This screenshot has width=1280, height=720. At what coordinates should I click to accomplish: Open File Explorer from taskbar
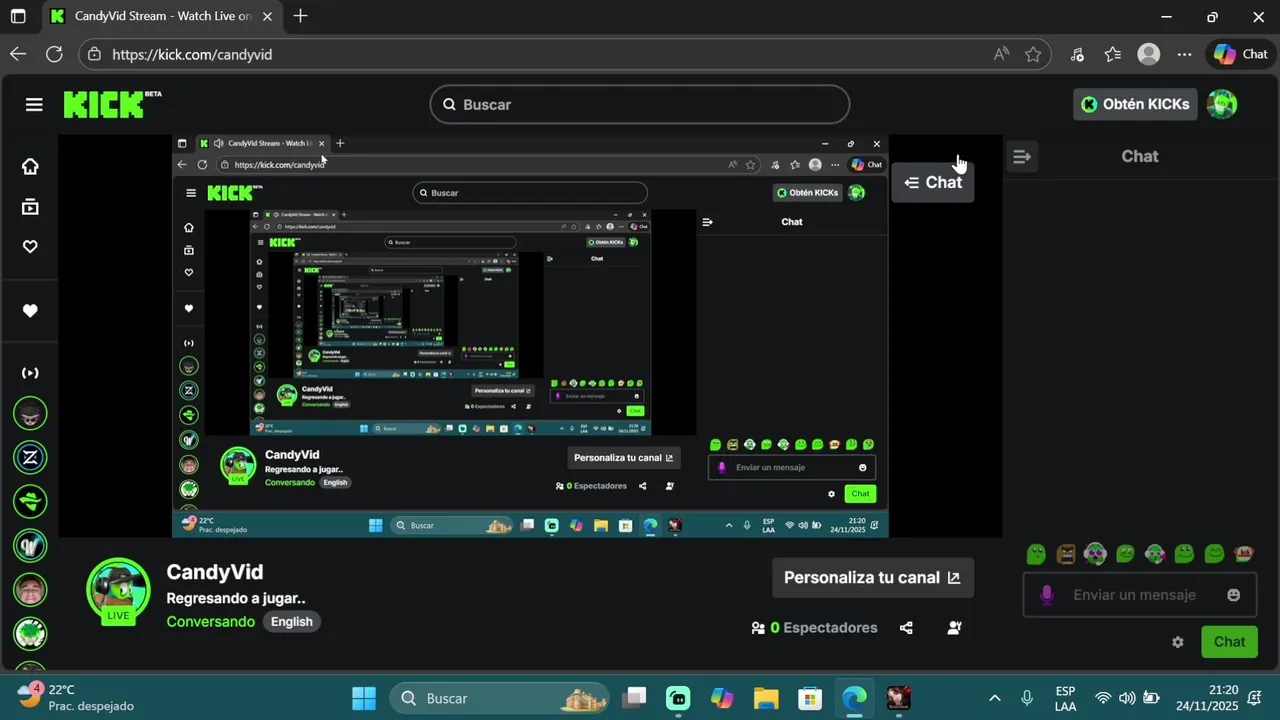coord(766,698)
